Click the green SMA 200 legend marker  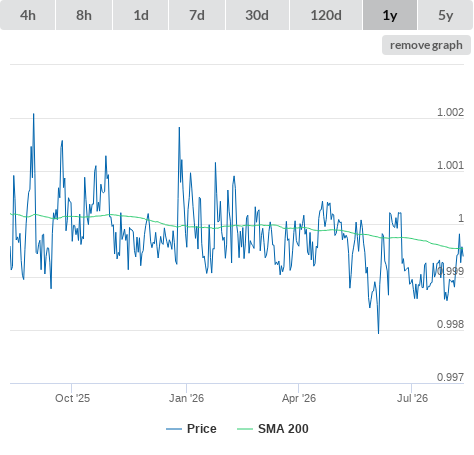point(245,429)
